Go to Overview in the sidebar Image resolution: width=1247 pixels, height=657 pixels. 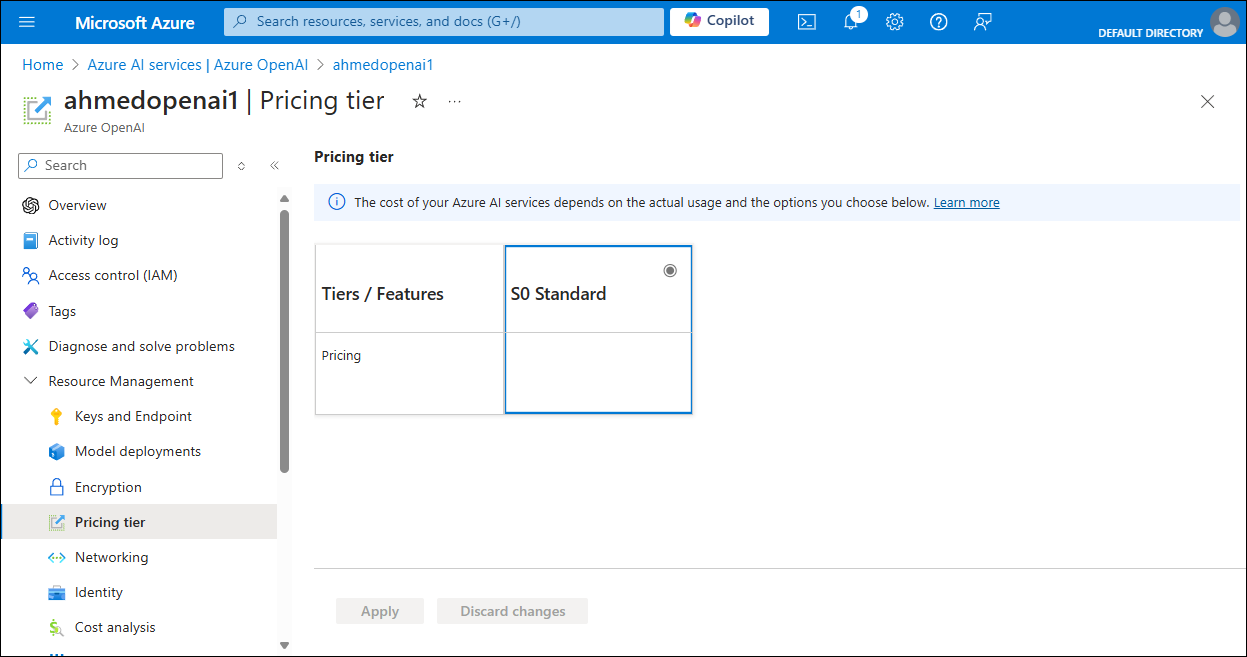[77, 205]
